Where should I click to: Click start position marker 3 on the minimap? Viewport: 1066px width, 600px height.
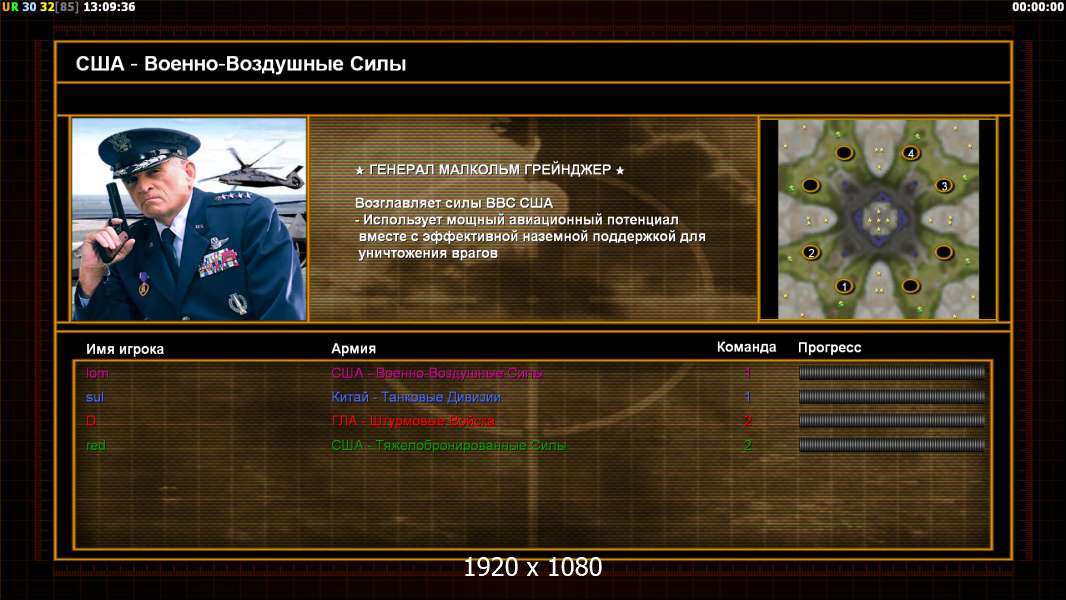tap(944, 186)
